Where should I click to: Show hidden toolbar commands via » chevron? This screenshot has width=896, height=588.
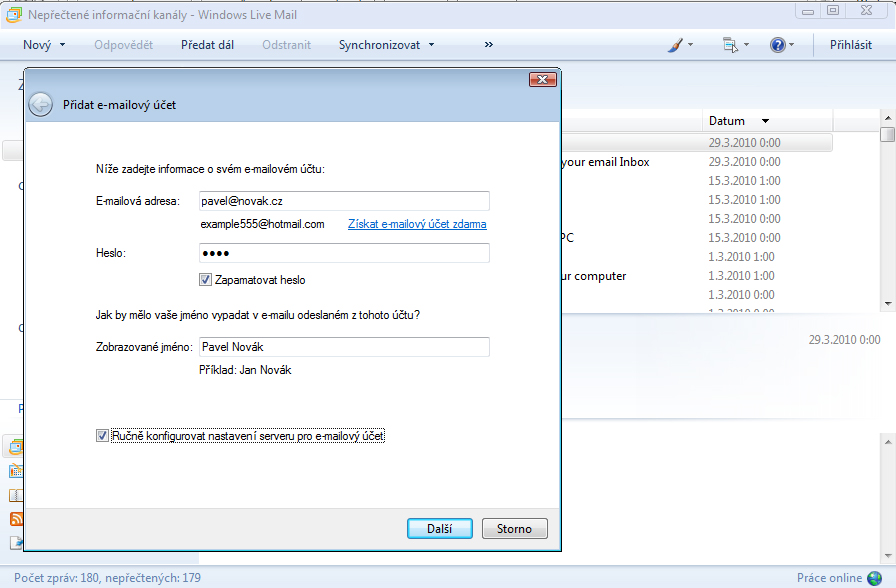click(489, 45)
